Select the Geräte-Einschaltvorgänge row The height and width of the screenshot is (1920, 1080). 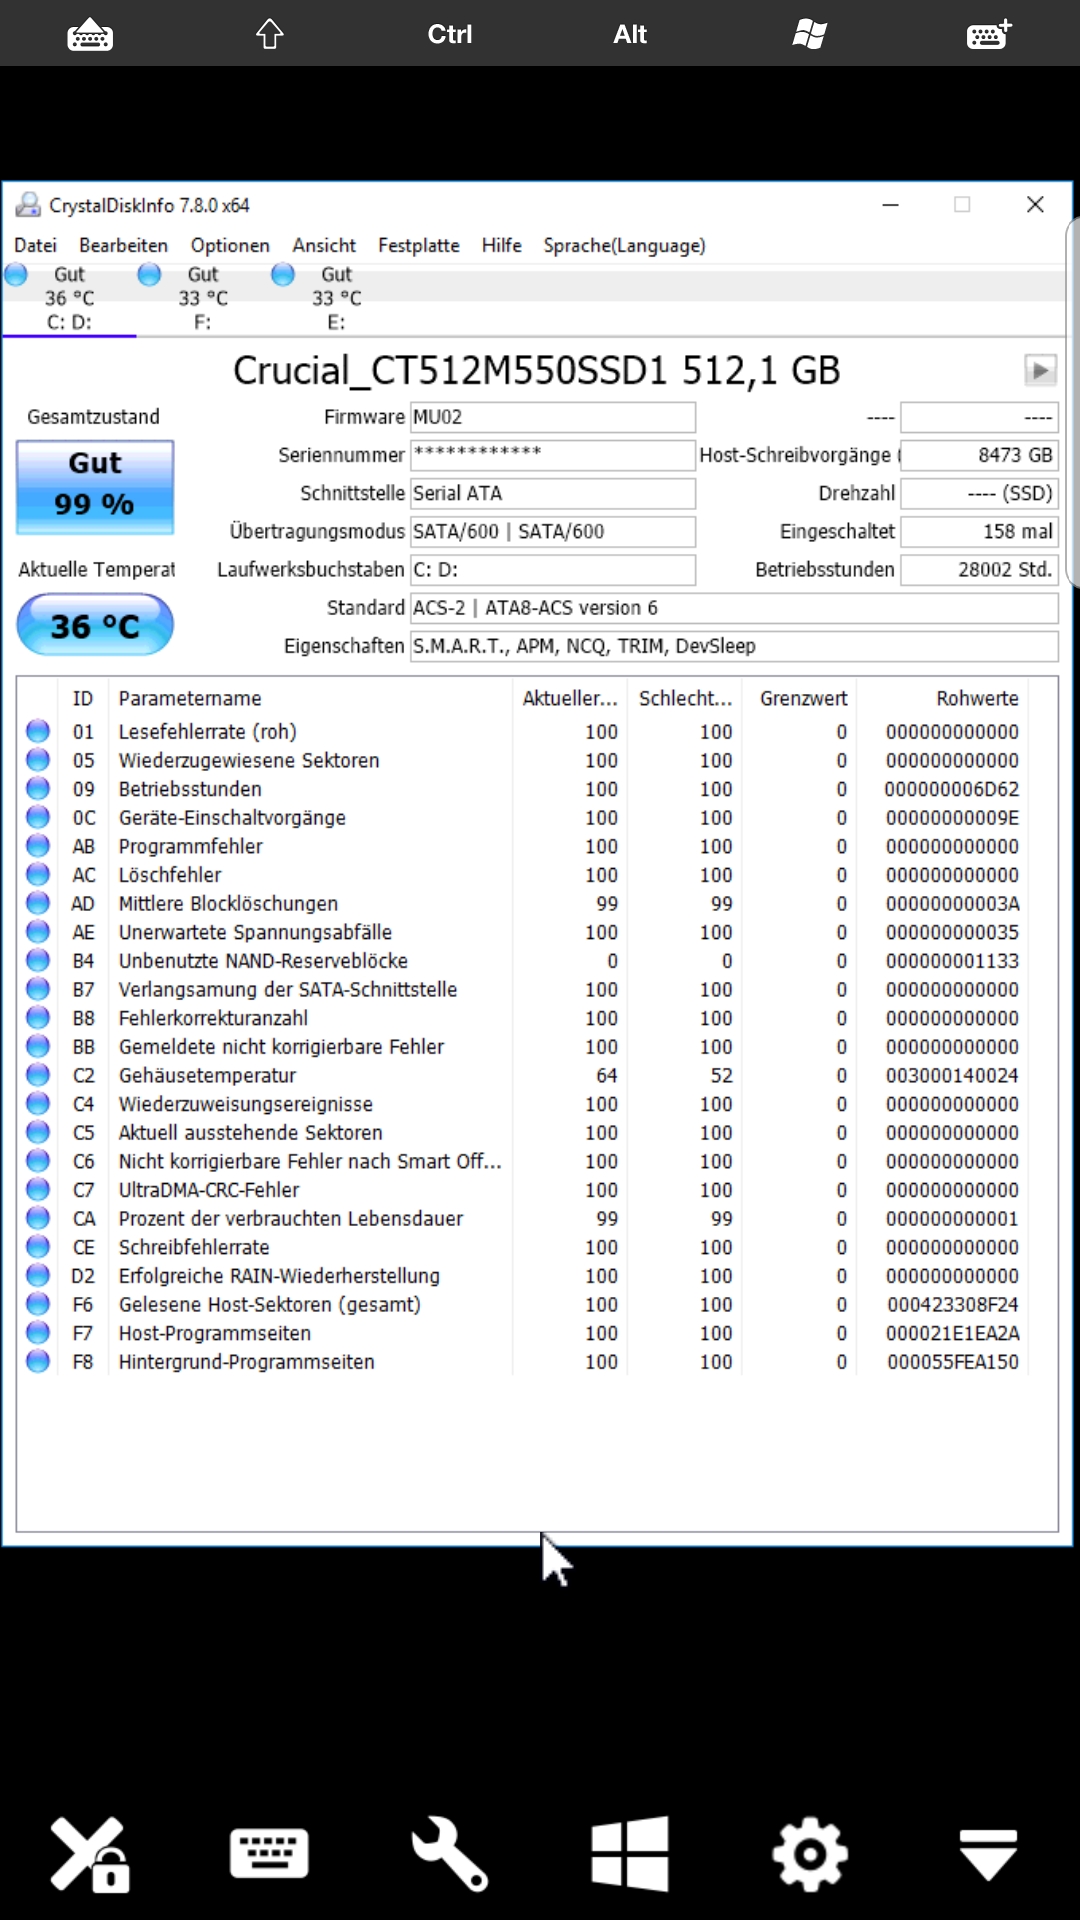[523, 818]
